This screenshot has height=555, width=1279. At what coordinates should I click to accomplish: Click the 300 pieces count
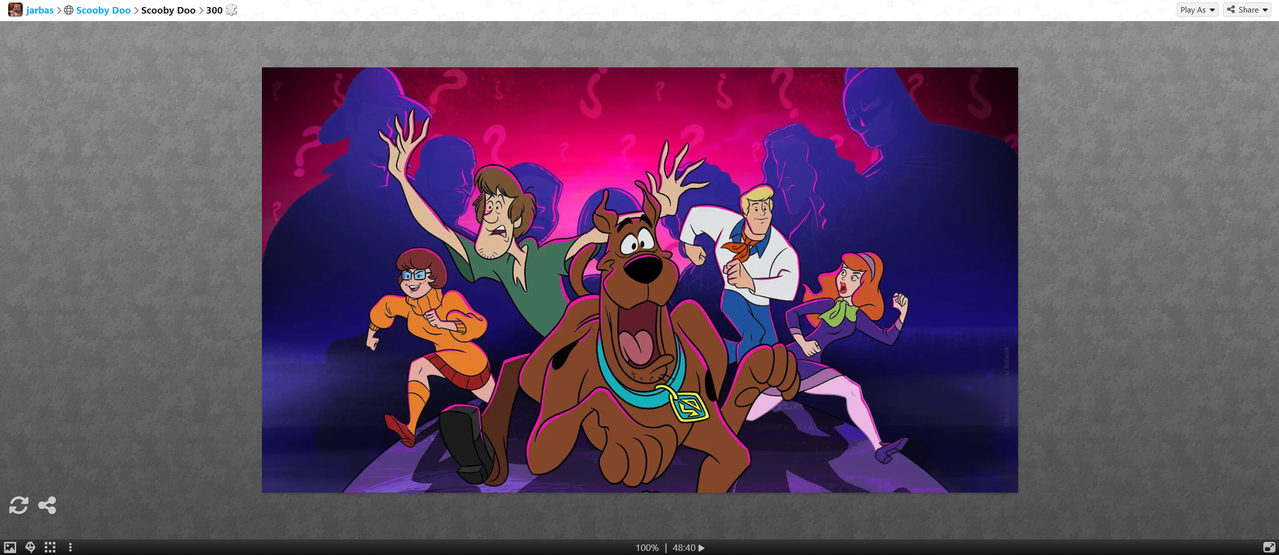click(x=214, y=10)
